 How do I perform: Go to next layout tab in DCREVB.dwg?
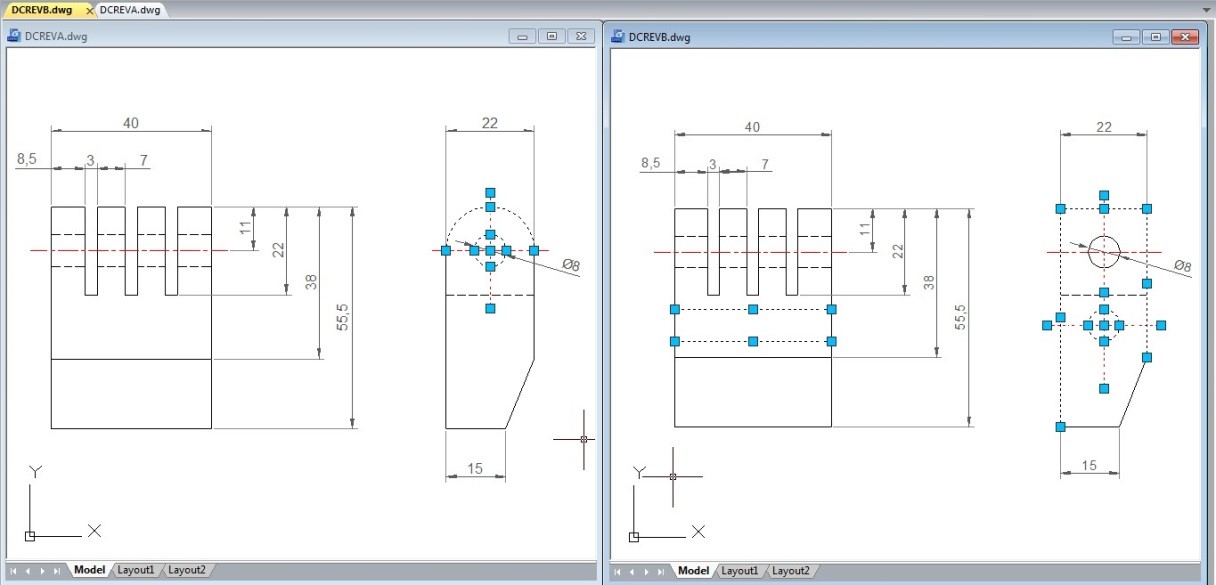pyautogui.click(x=646, y=571)
